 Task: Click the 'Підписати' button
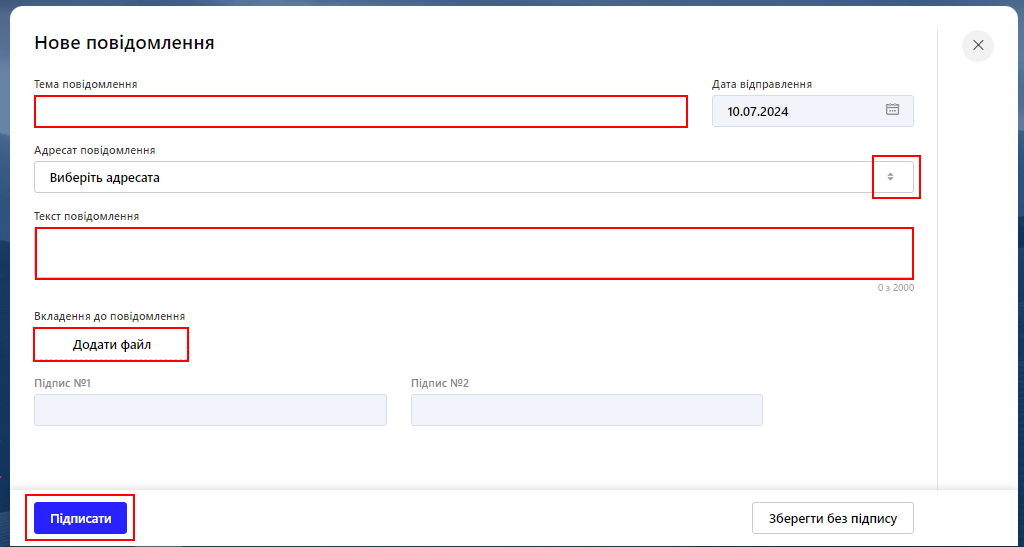tap(80, 518)
